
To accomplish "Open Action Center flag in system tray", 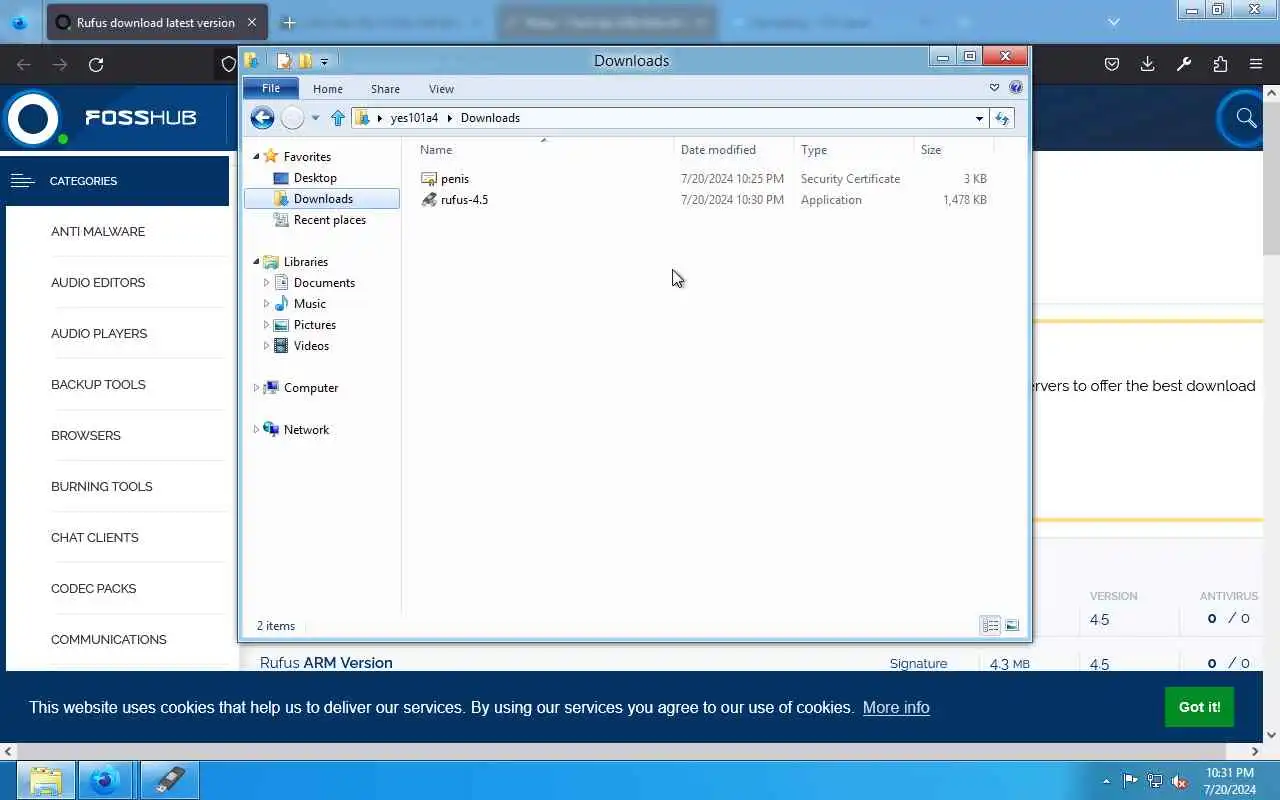I will (1130, 781).
